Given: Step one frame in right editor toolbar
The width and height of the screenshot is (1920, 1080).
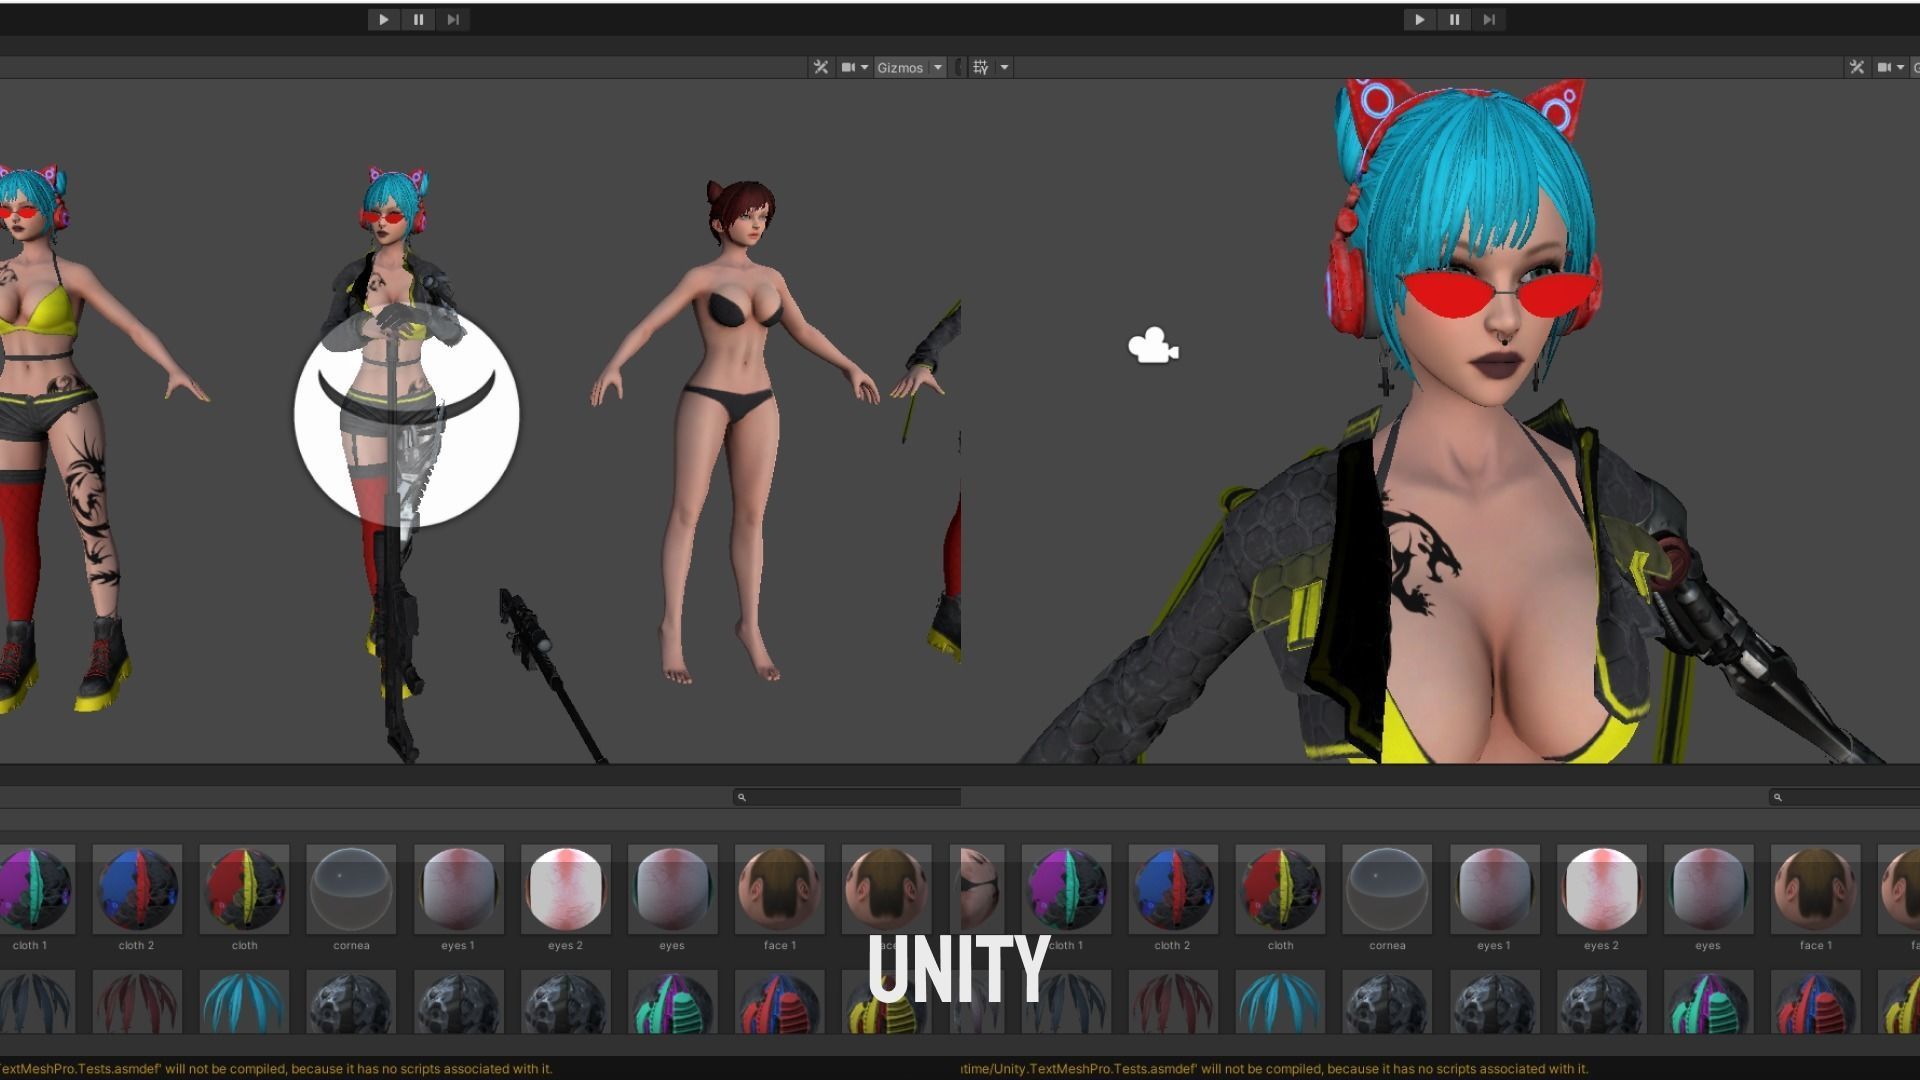Looking at the screenshot, I should pyautogui.click(x=1489, y=19).
